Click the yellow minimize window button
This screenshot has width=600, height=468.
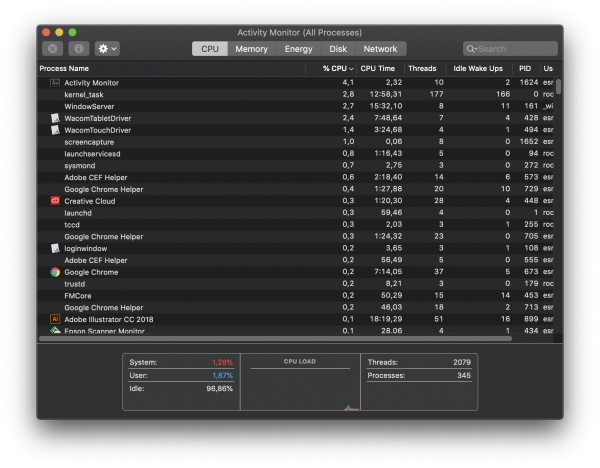click(59, 32)
